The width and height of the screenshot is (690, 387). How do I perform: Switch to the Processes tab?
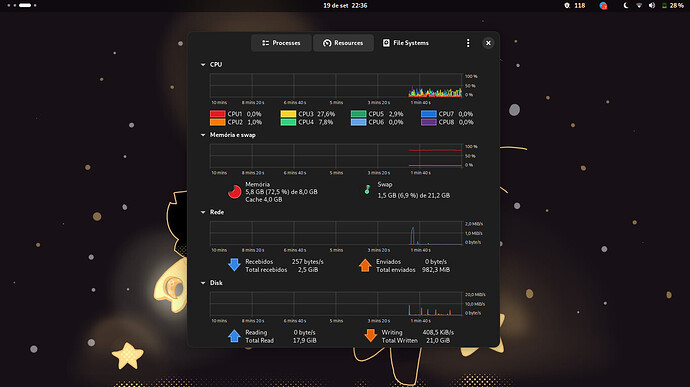click(x=281, y=43)
